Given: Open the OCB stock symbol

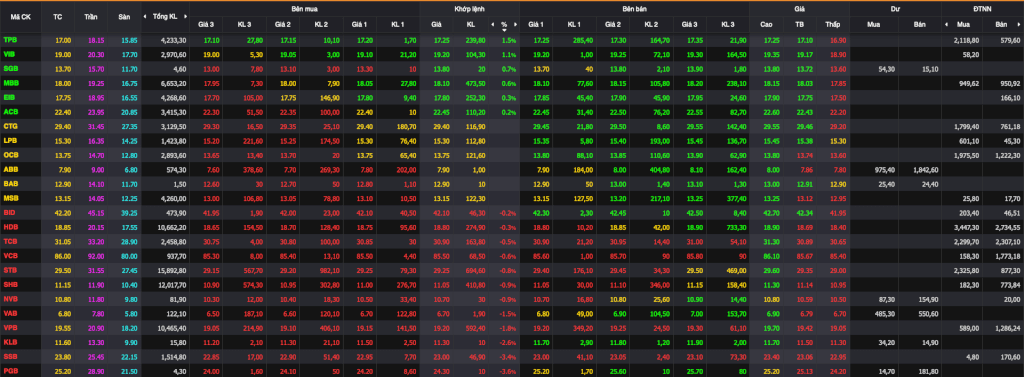Looking at the screenshot, I should click(x=10, y=155).
